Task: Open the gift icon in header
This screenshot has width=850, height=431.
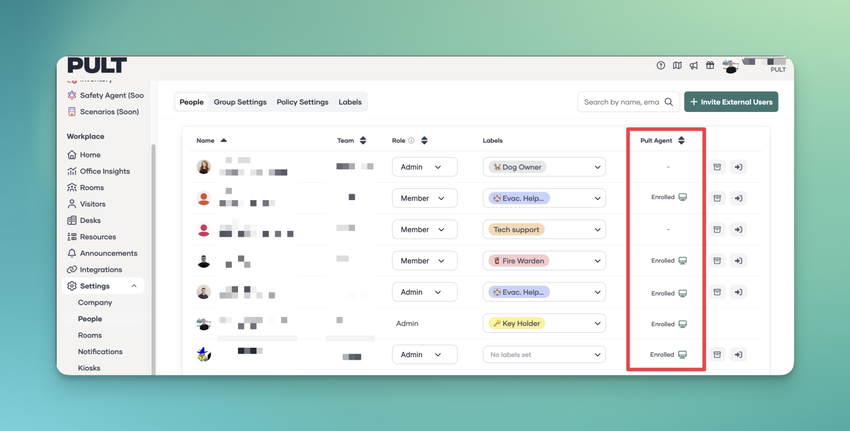Action: (710, 66)
